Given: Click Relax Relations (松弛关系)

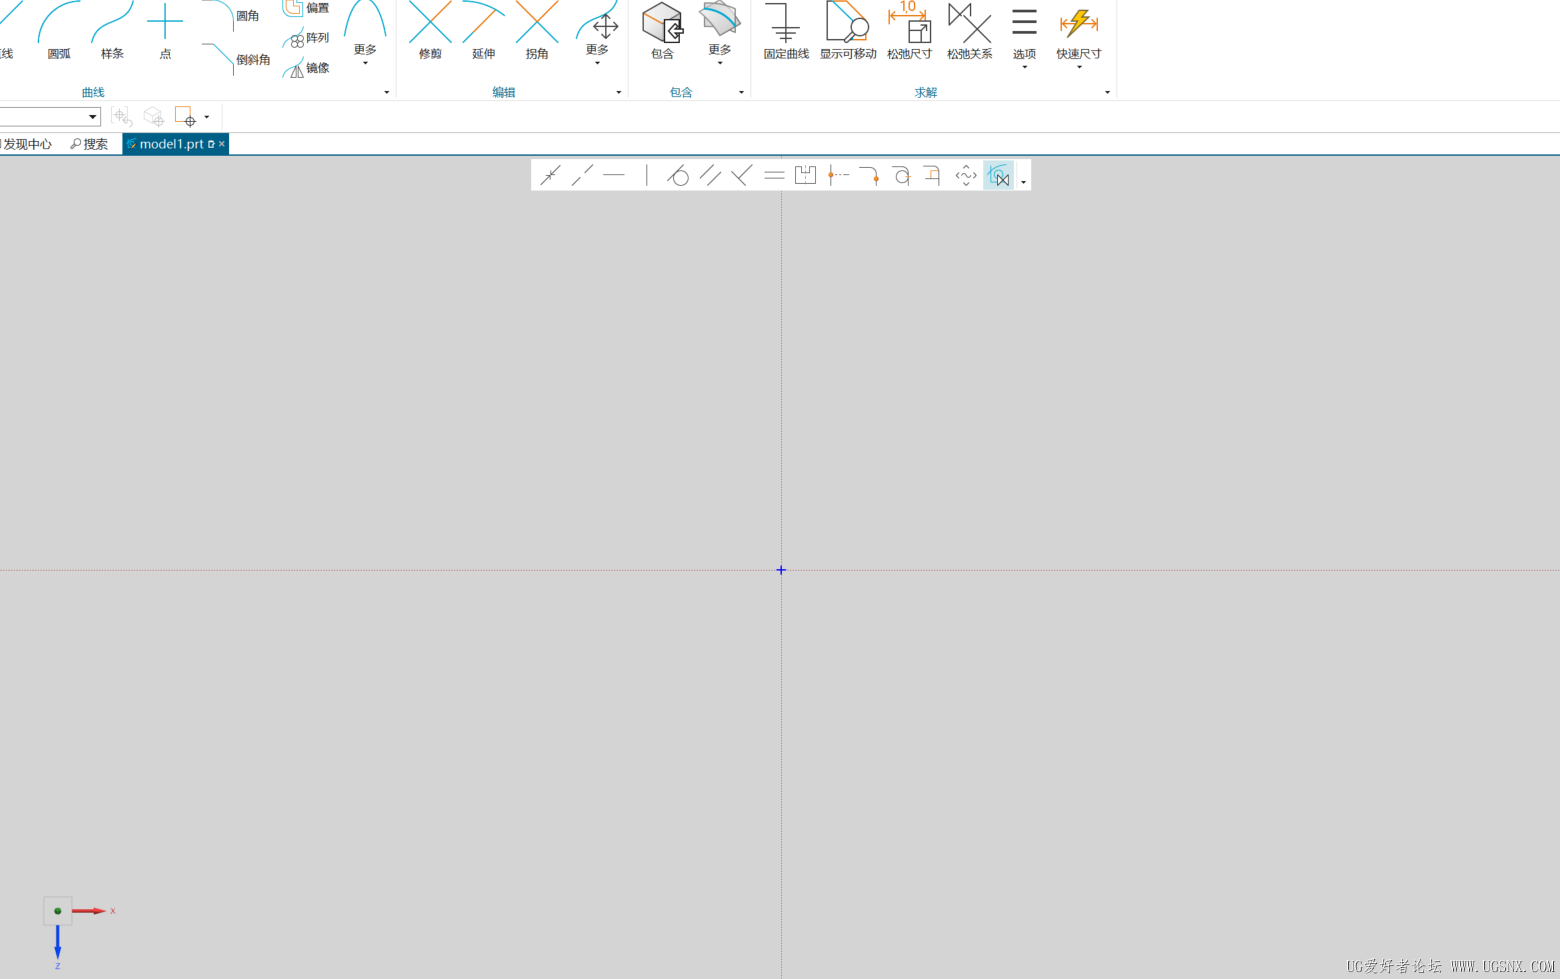Looking at the screenshot, I should click(970, 31).
